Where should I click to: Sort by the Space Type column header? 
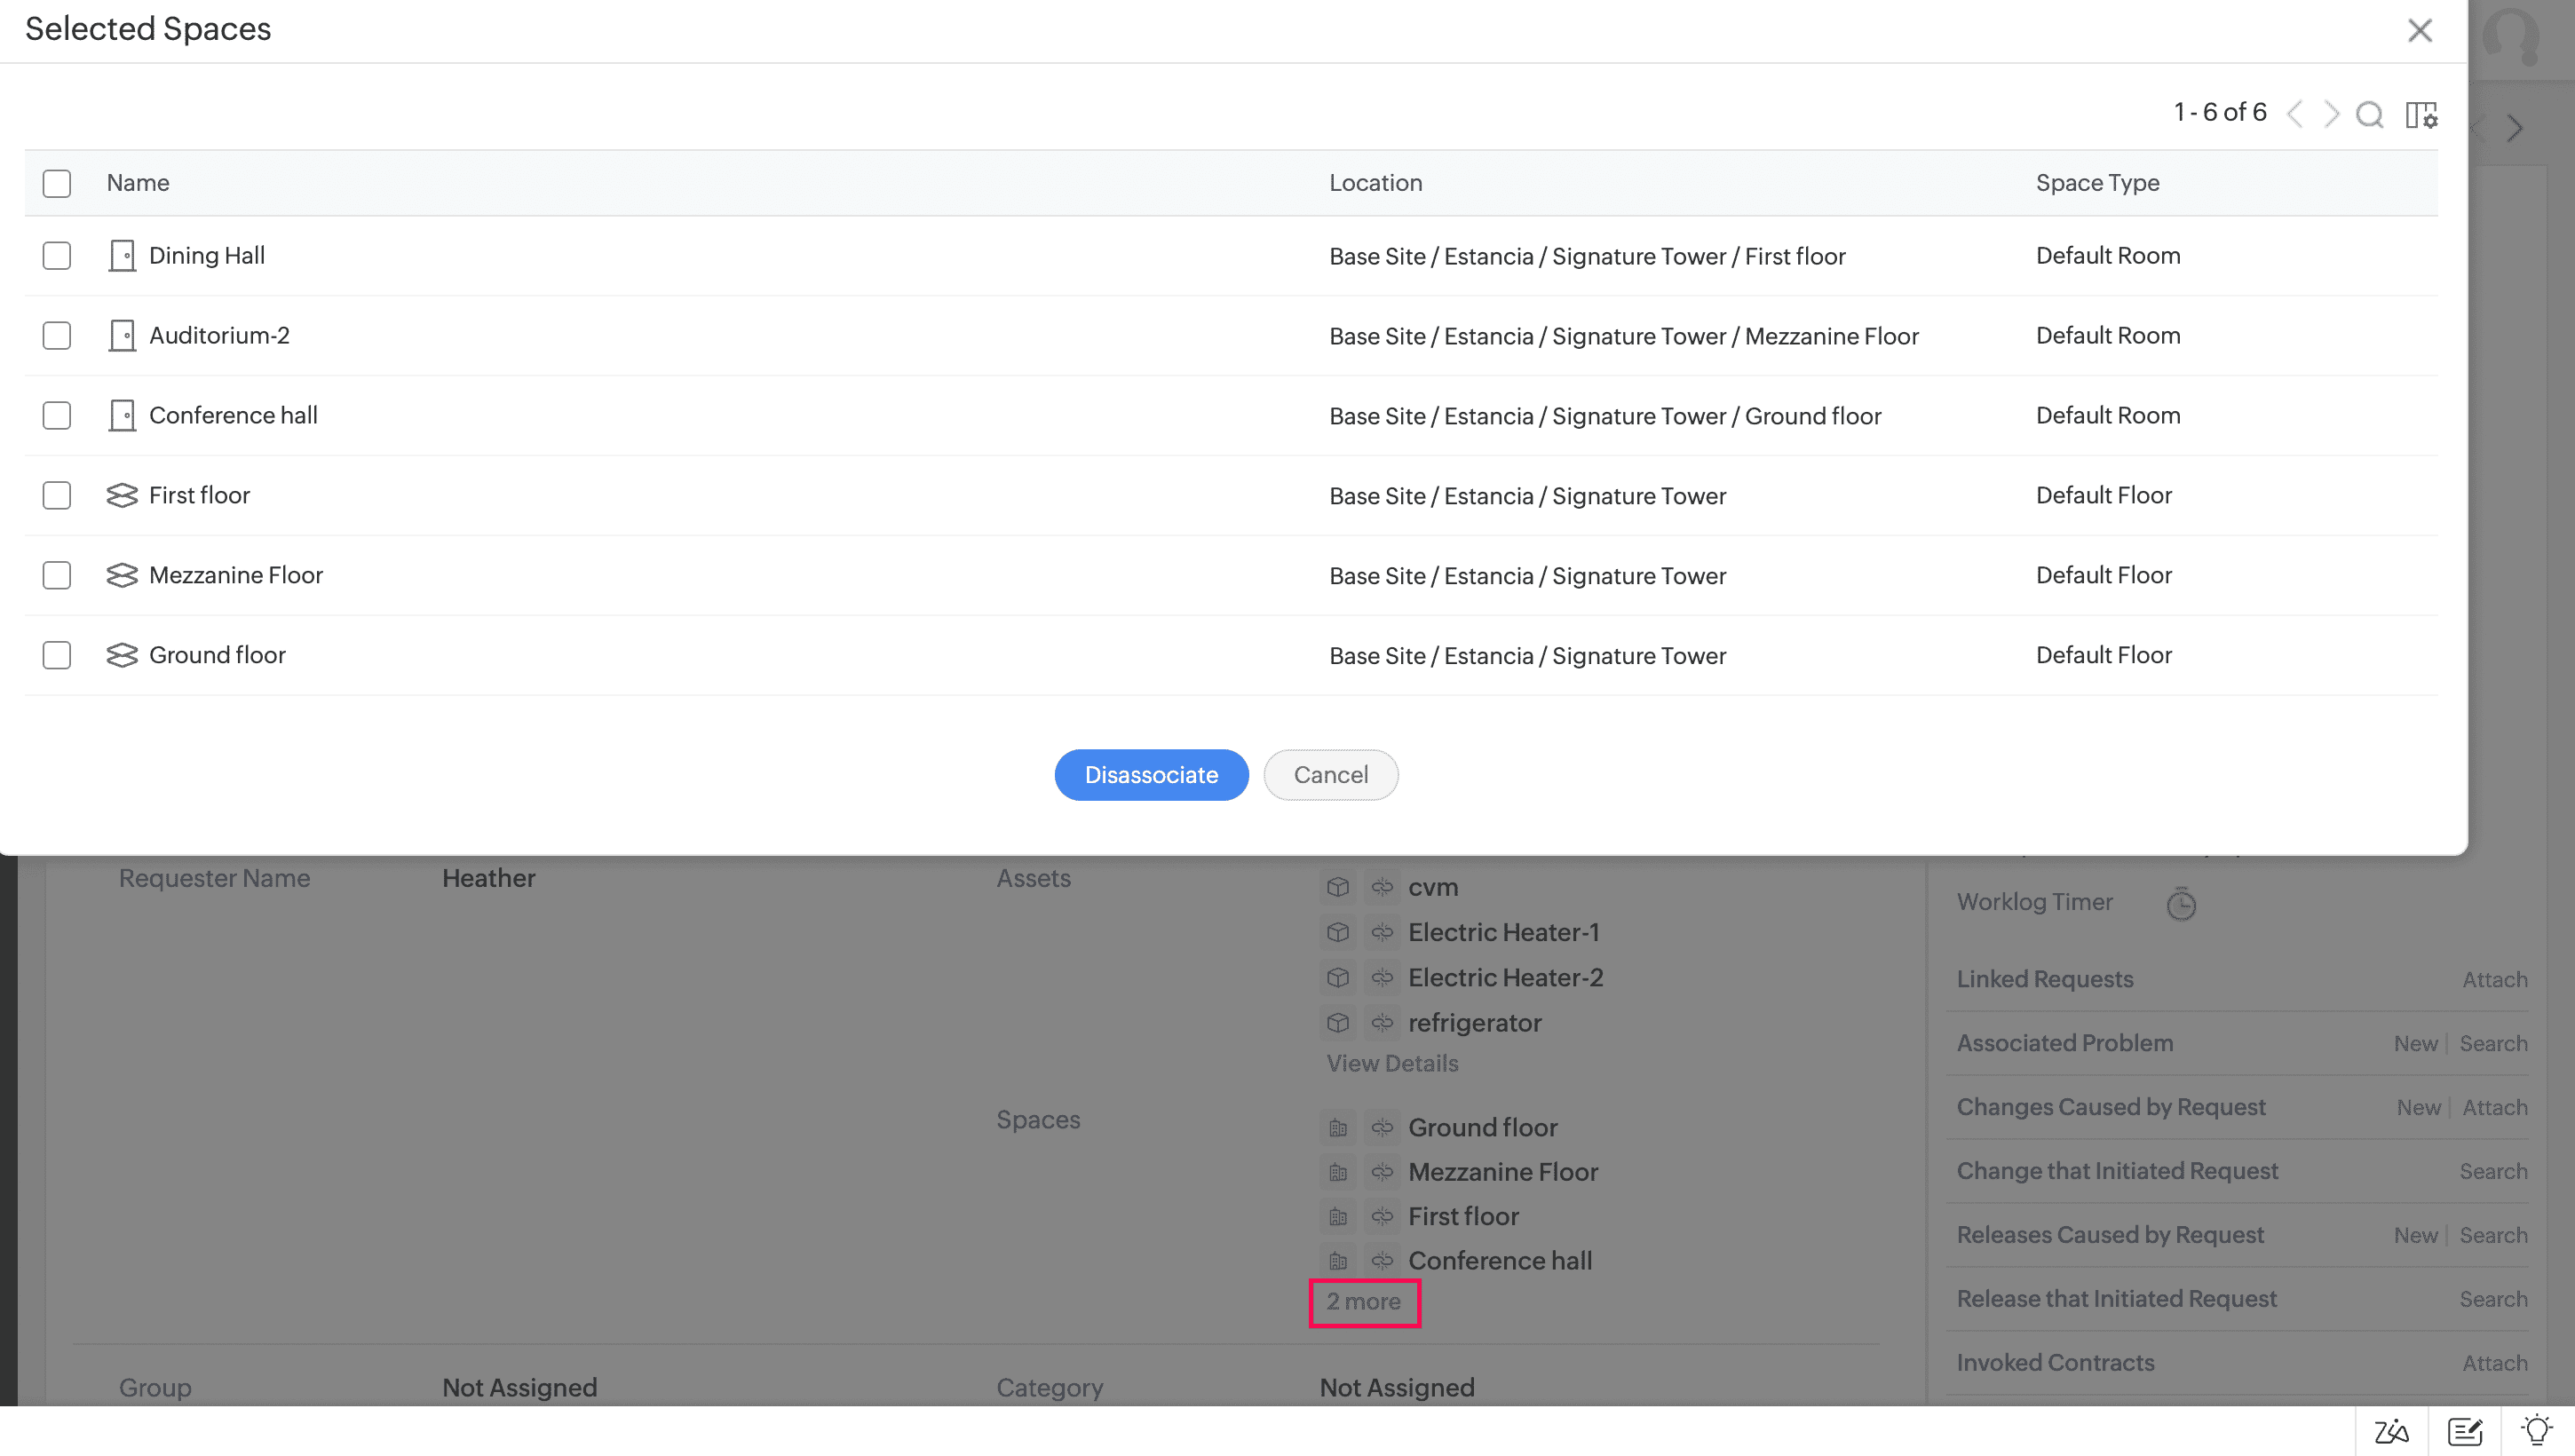(2097, 183)
